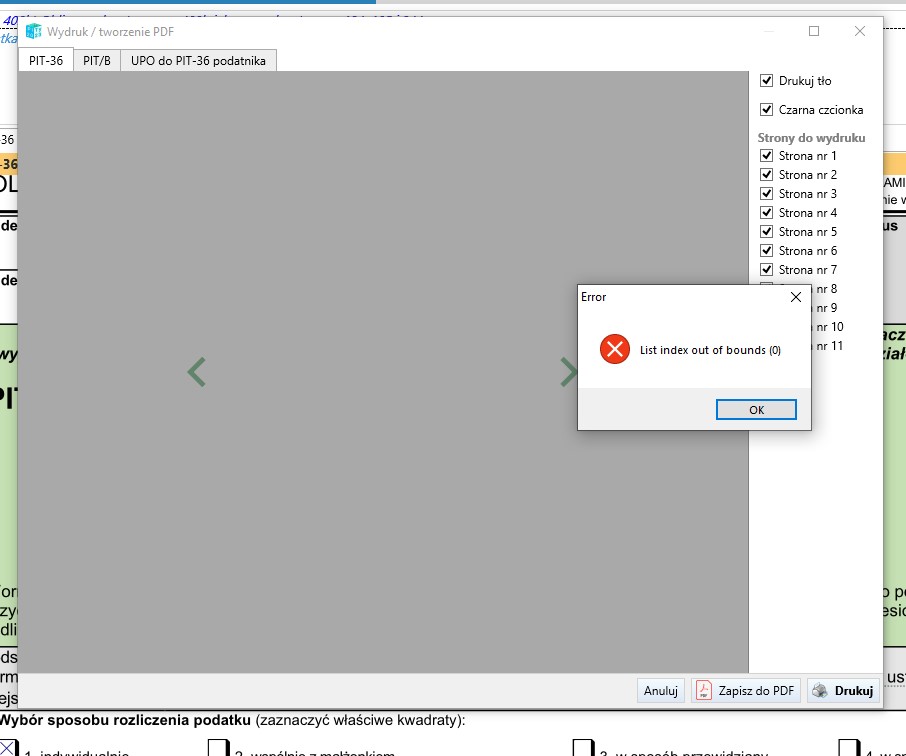Screen dimensions: 906x756
Task: Open the UPO do PIT-36 podatnika tab
Action: coord(198,61)
